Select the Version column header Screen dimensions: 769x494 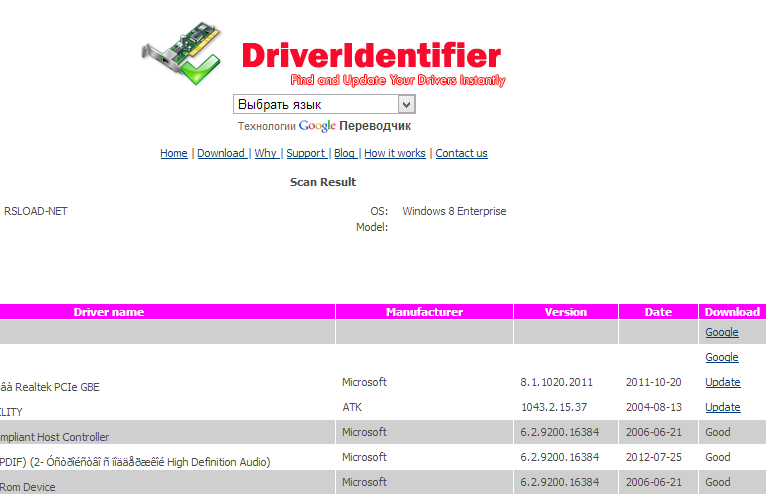coord(565,312)
